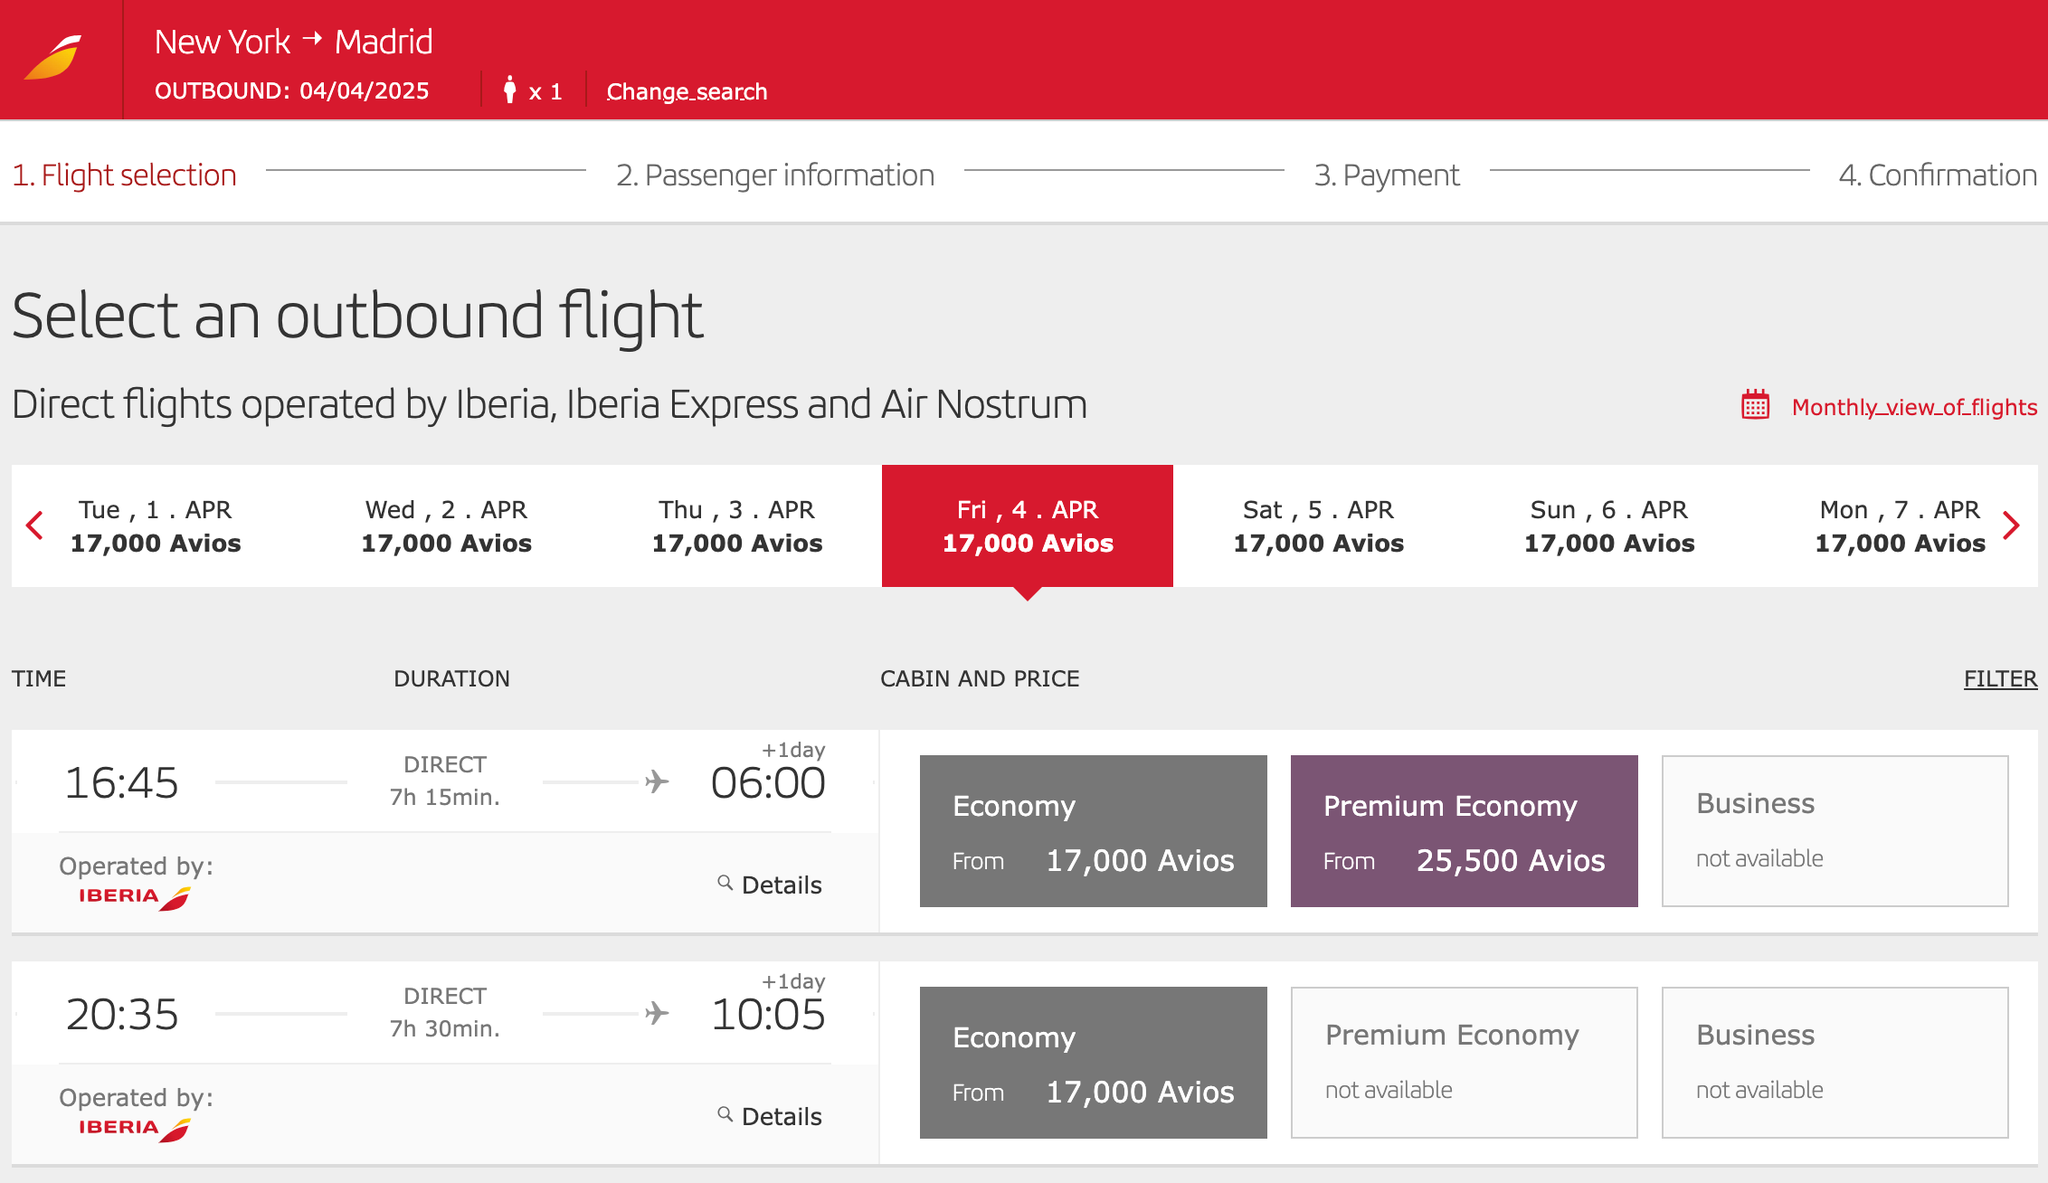The image size is (2048, 1183).
Task: Open the Change search link
Action: [686, 90]
